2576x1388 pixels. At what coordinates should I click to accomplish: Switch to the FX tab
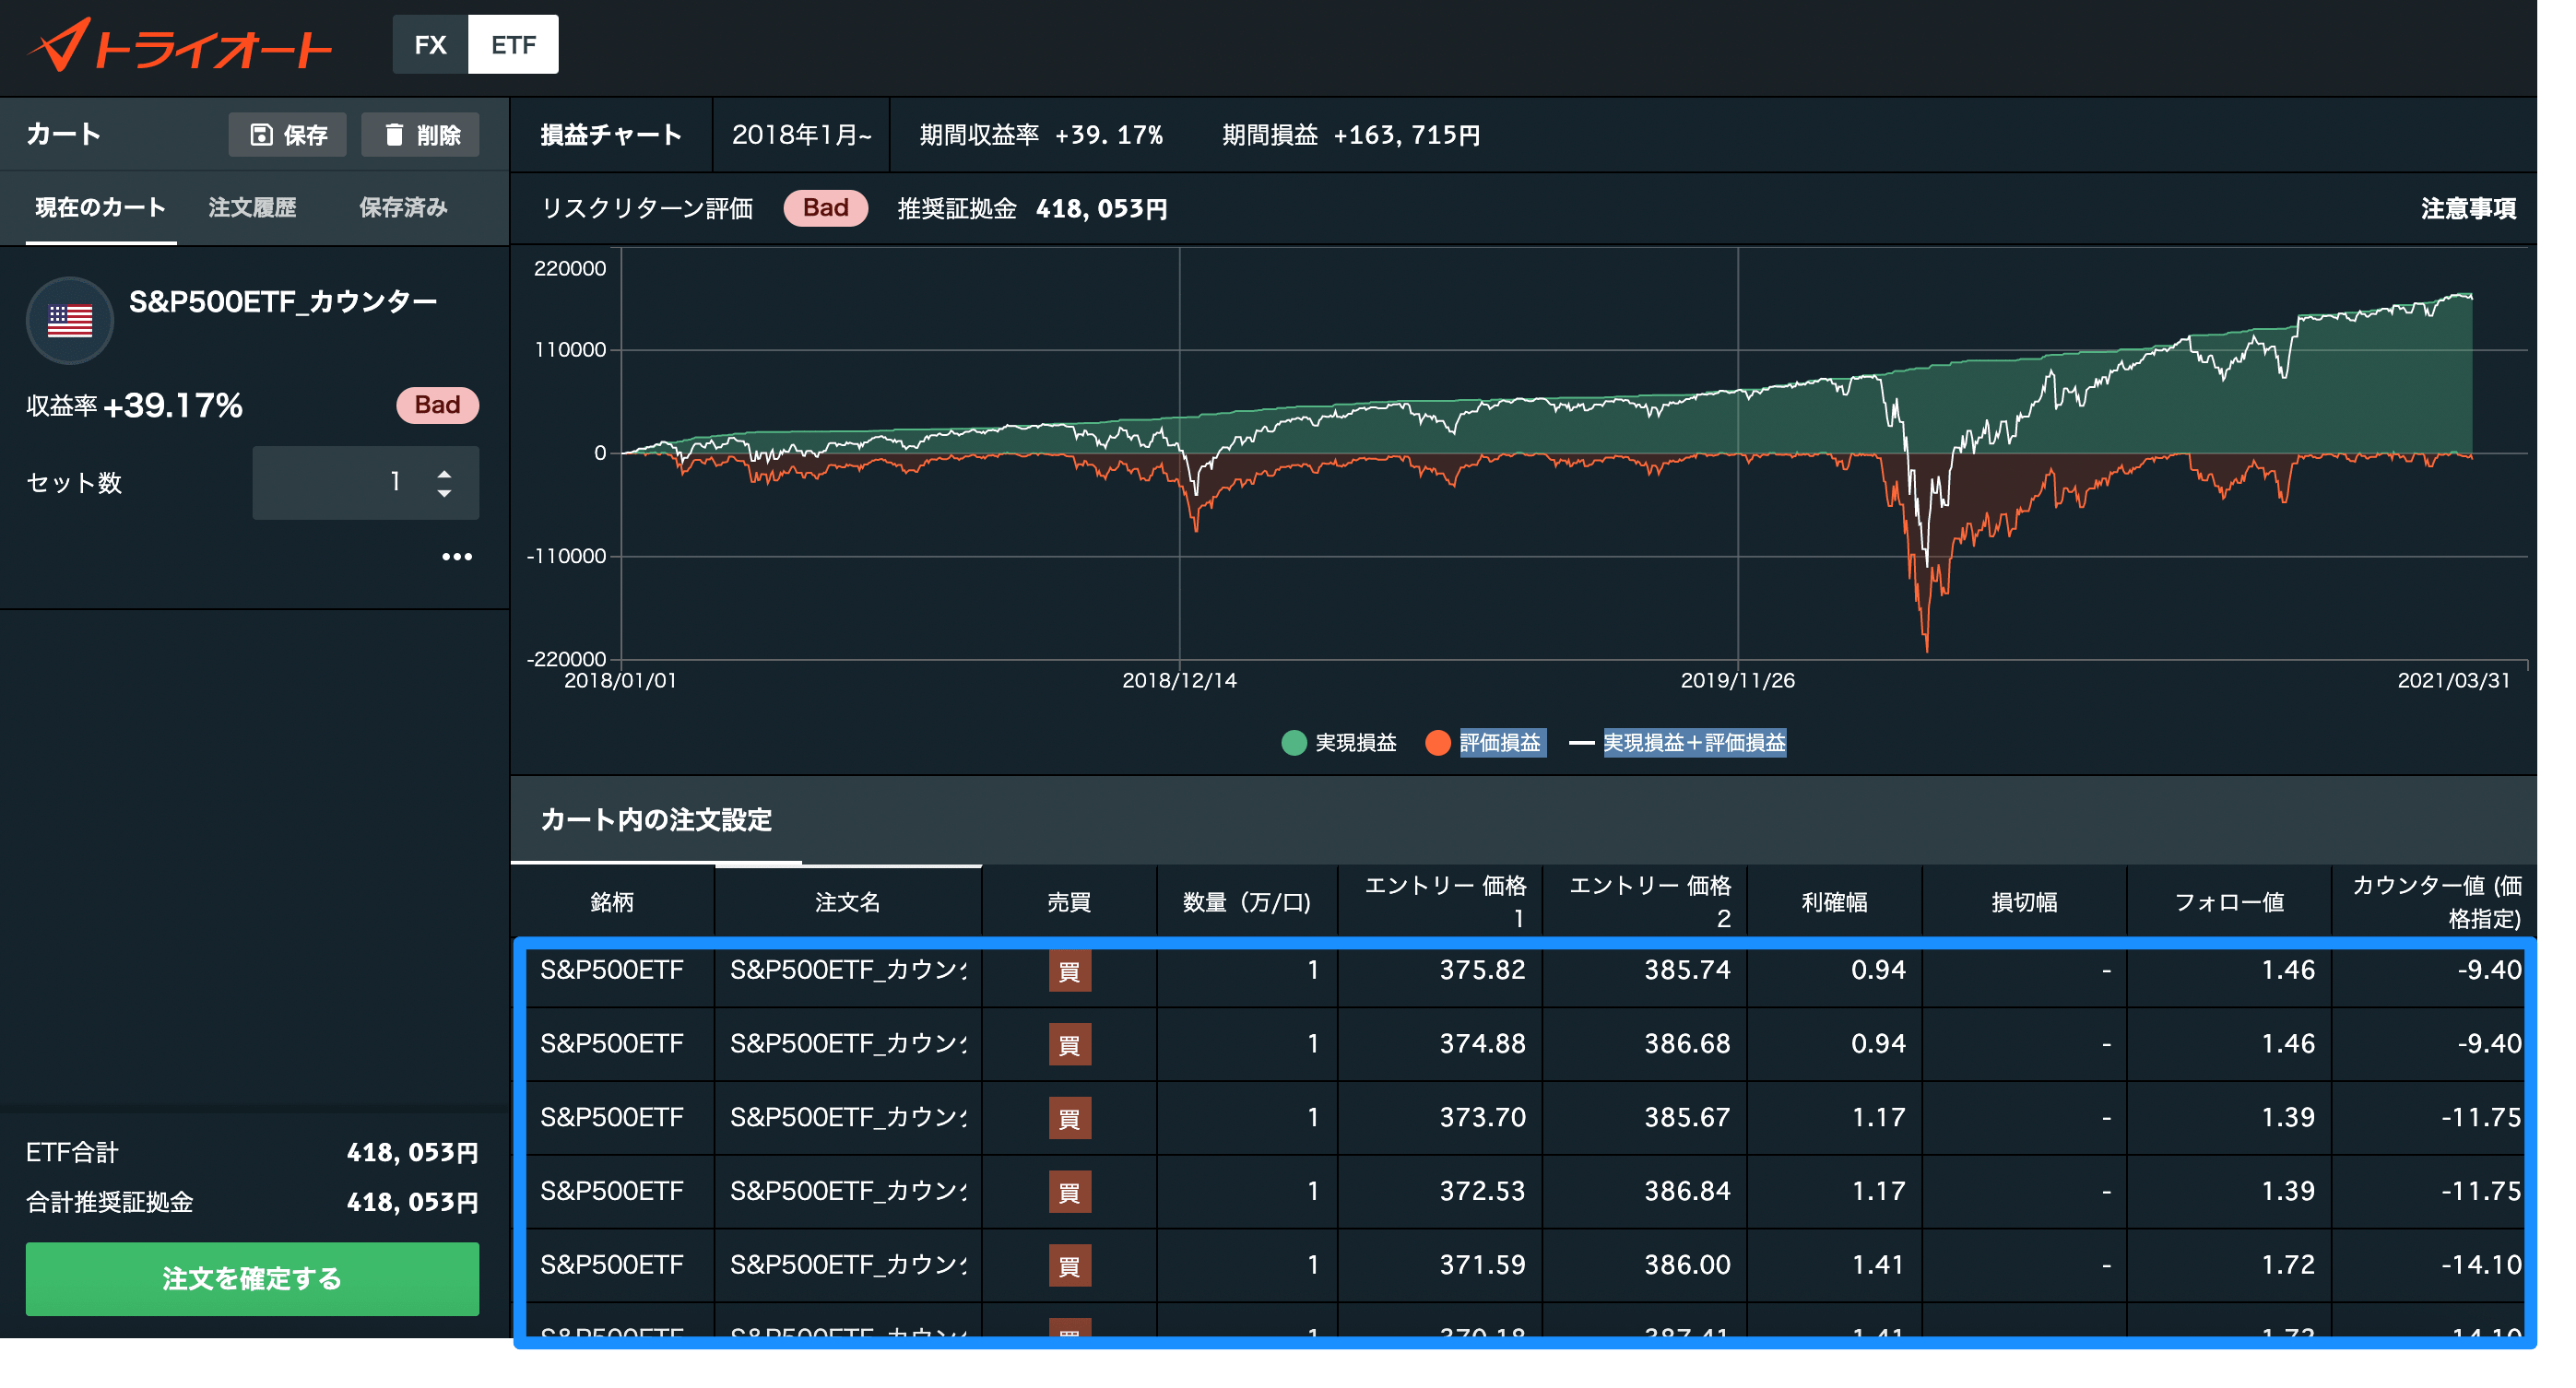click(430, 45)
